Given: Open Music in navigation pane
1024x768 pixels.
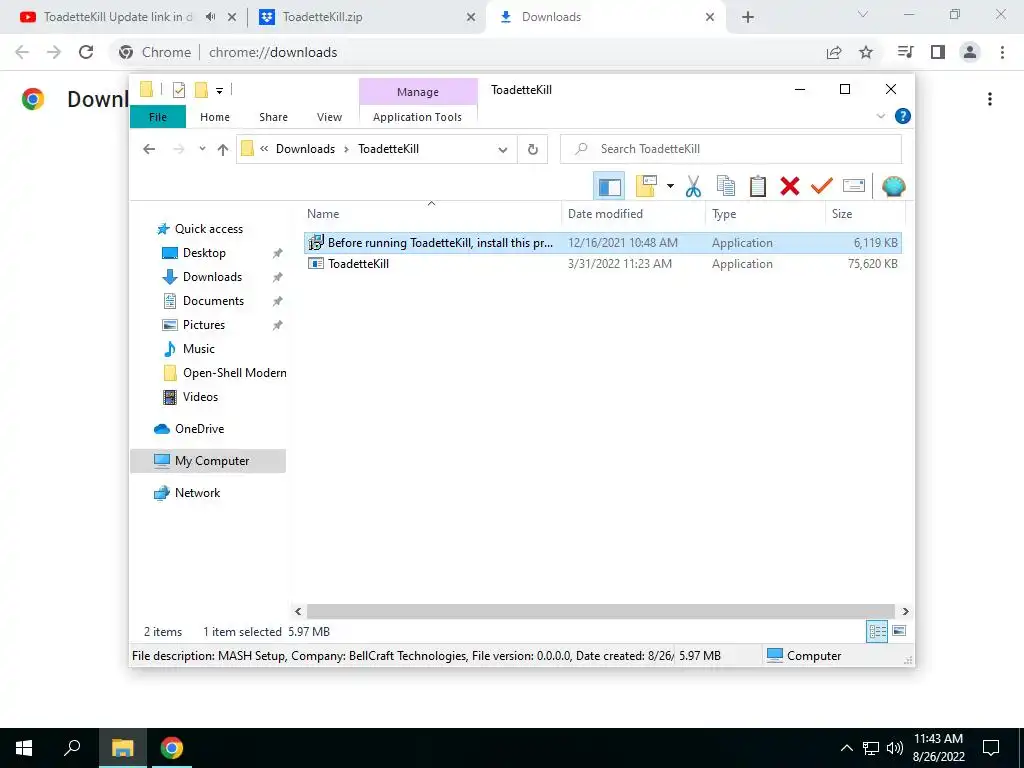Looking at the screenshot, I should coord(199,349).
